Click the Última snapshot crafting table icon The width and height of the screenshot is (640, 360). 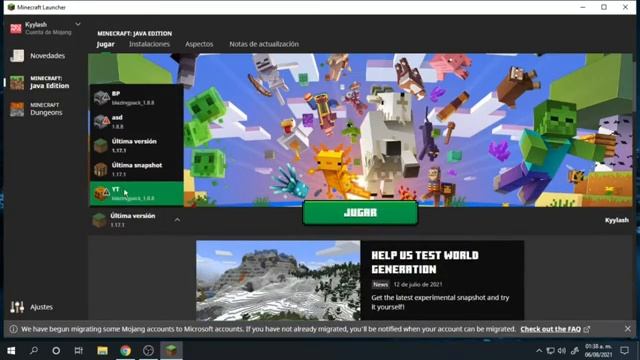[x=100, y=169]
